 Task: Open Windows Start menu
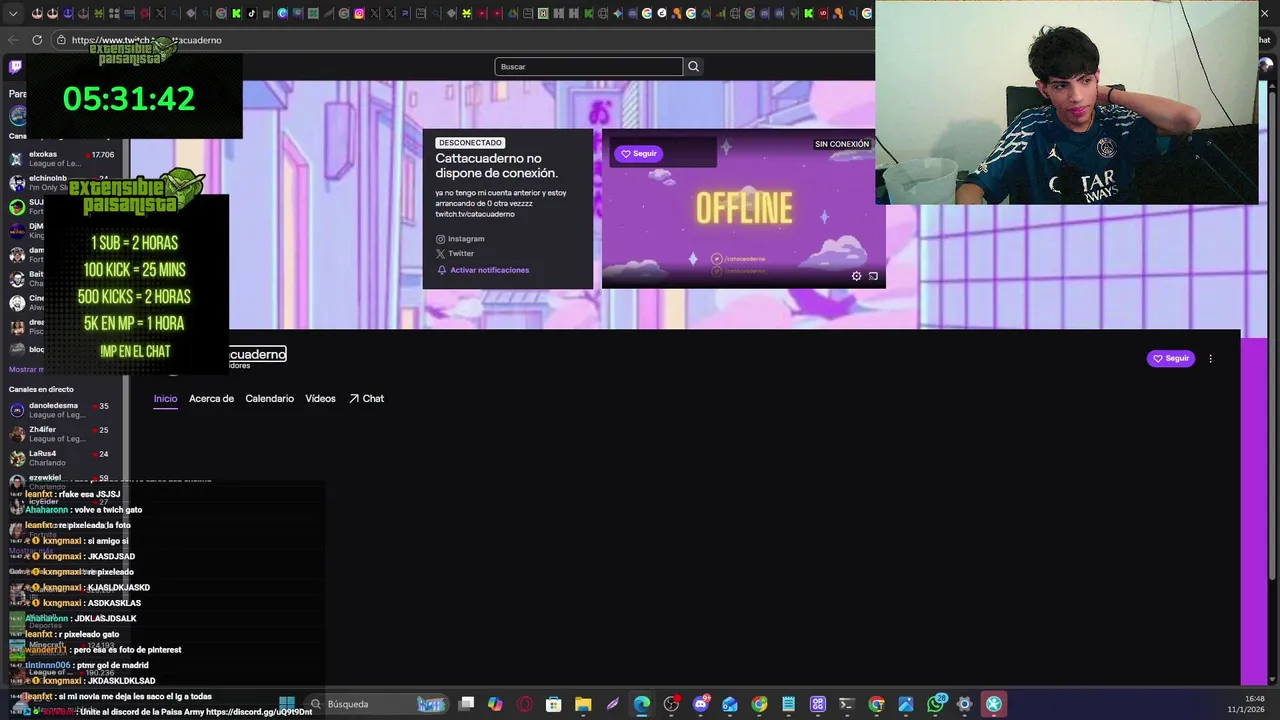287,704
